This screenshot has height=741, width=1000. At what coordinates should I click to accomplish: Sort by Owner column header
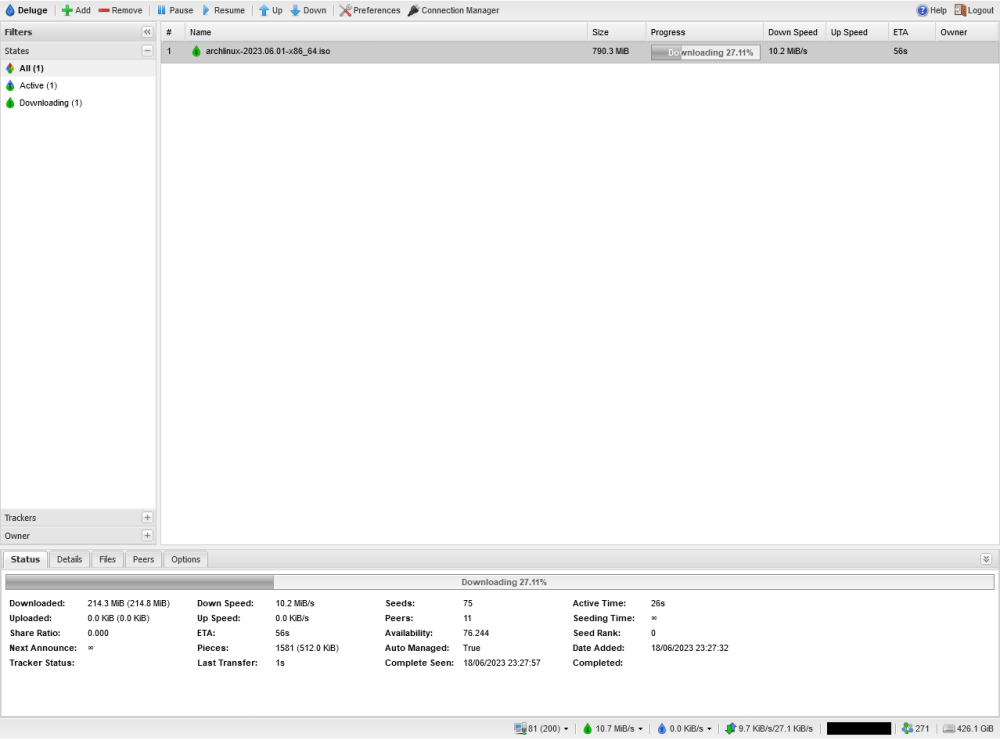(967, 32)
